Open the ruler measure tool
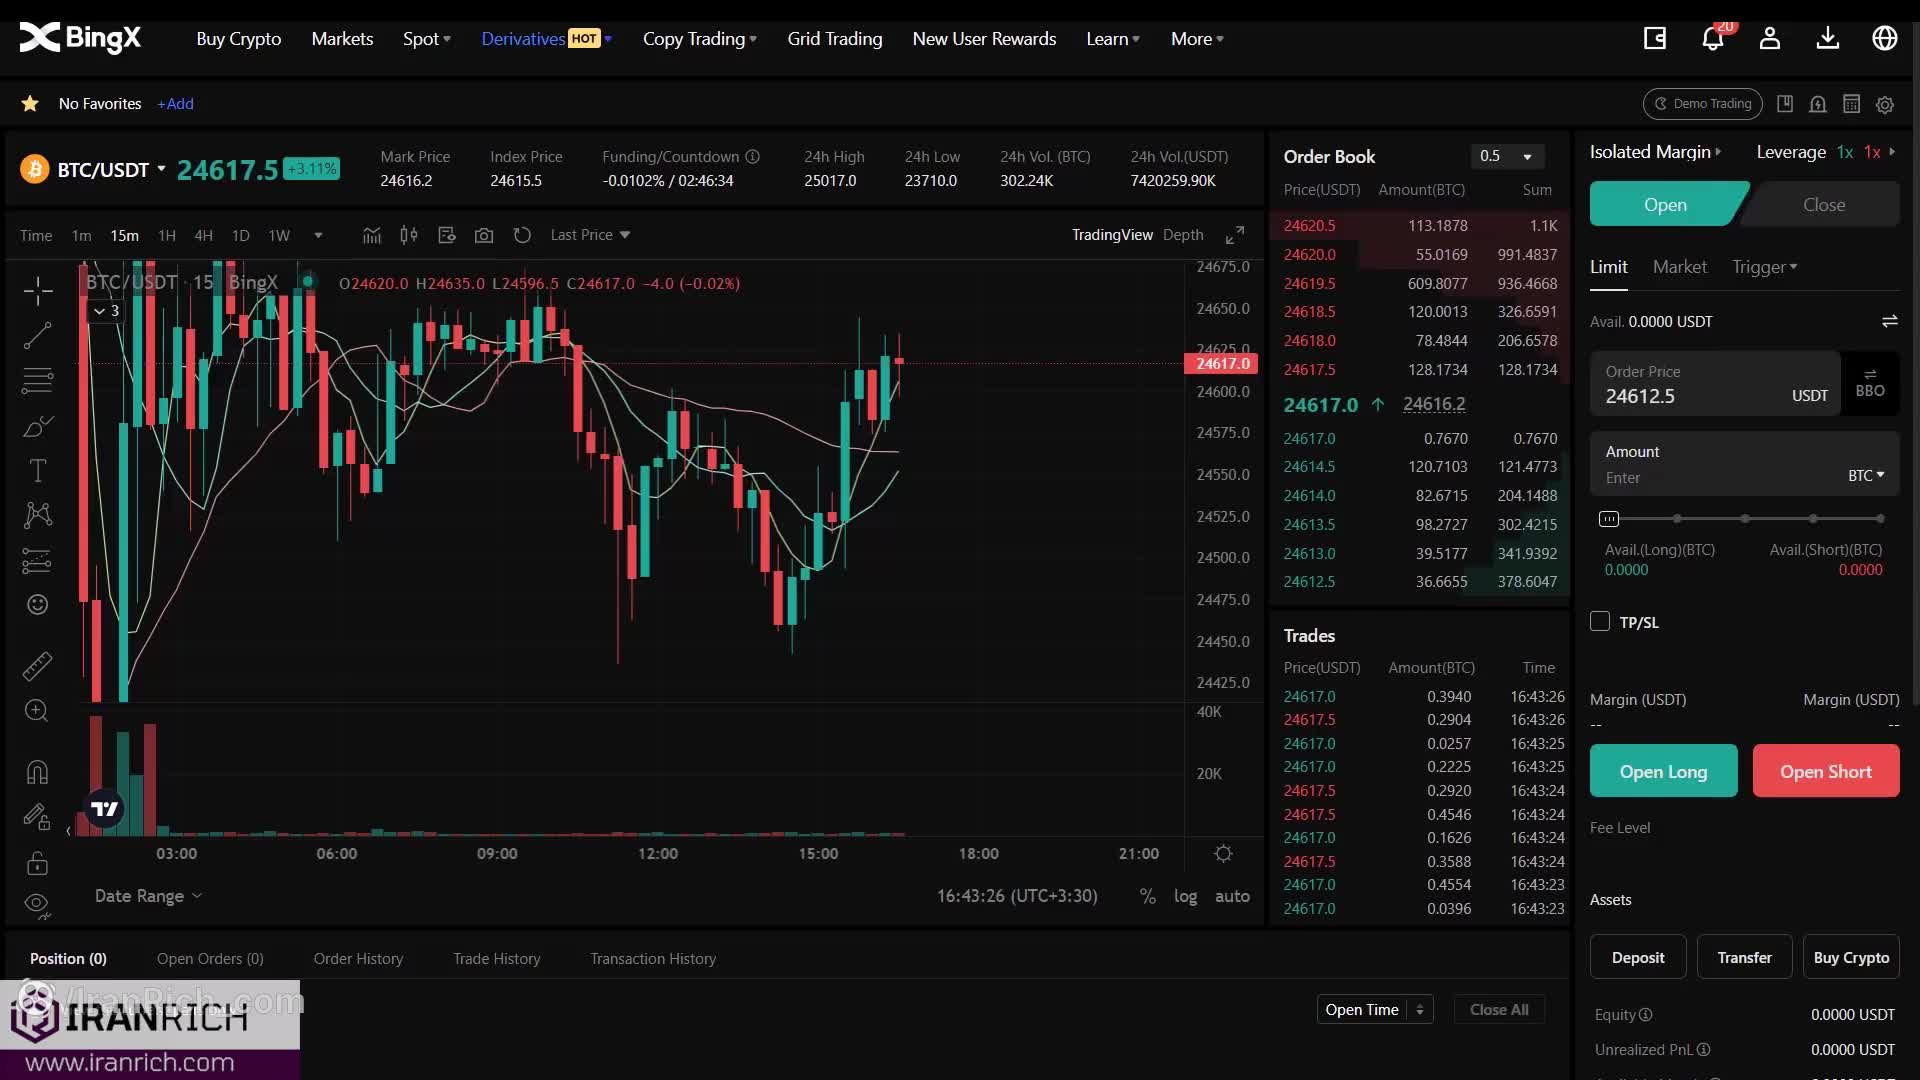The width and height of the screenshot is (1920, 1080). click(x=38, y=666)
